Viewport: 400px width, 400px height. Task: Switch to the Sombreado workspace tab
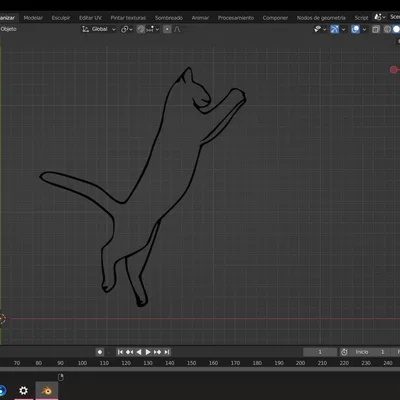[x=169, y=18]
